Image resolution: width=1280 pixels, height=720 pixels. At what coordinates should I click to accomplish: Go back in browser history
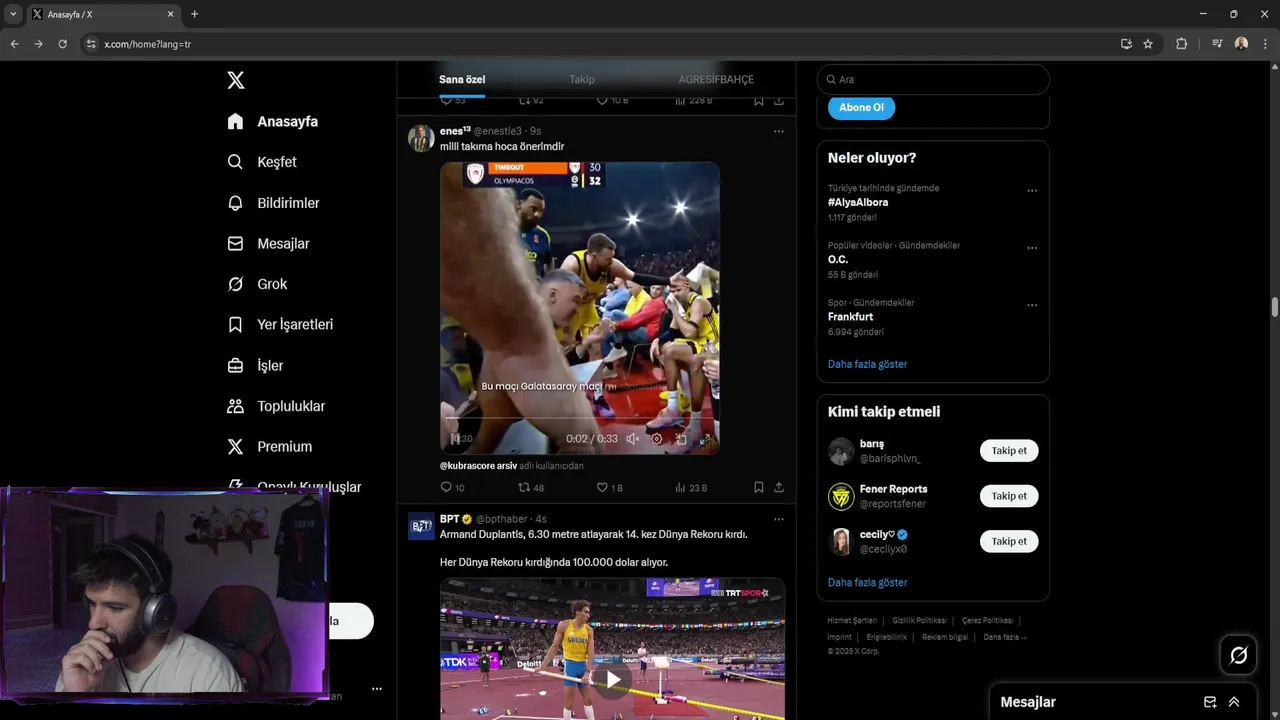pos(14,44)
